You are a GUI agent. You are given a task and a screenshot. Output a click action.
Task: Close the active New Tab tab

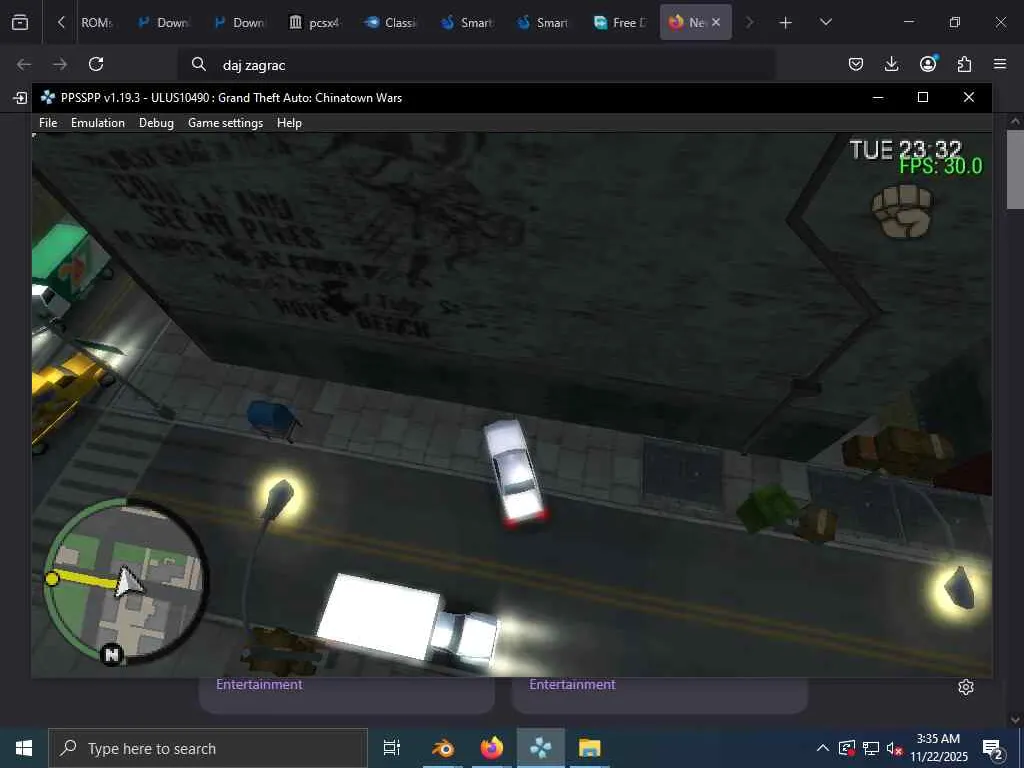click(x=716, y=22)
